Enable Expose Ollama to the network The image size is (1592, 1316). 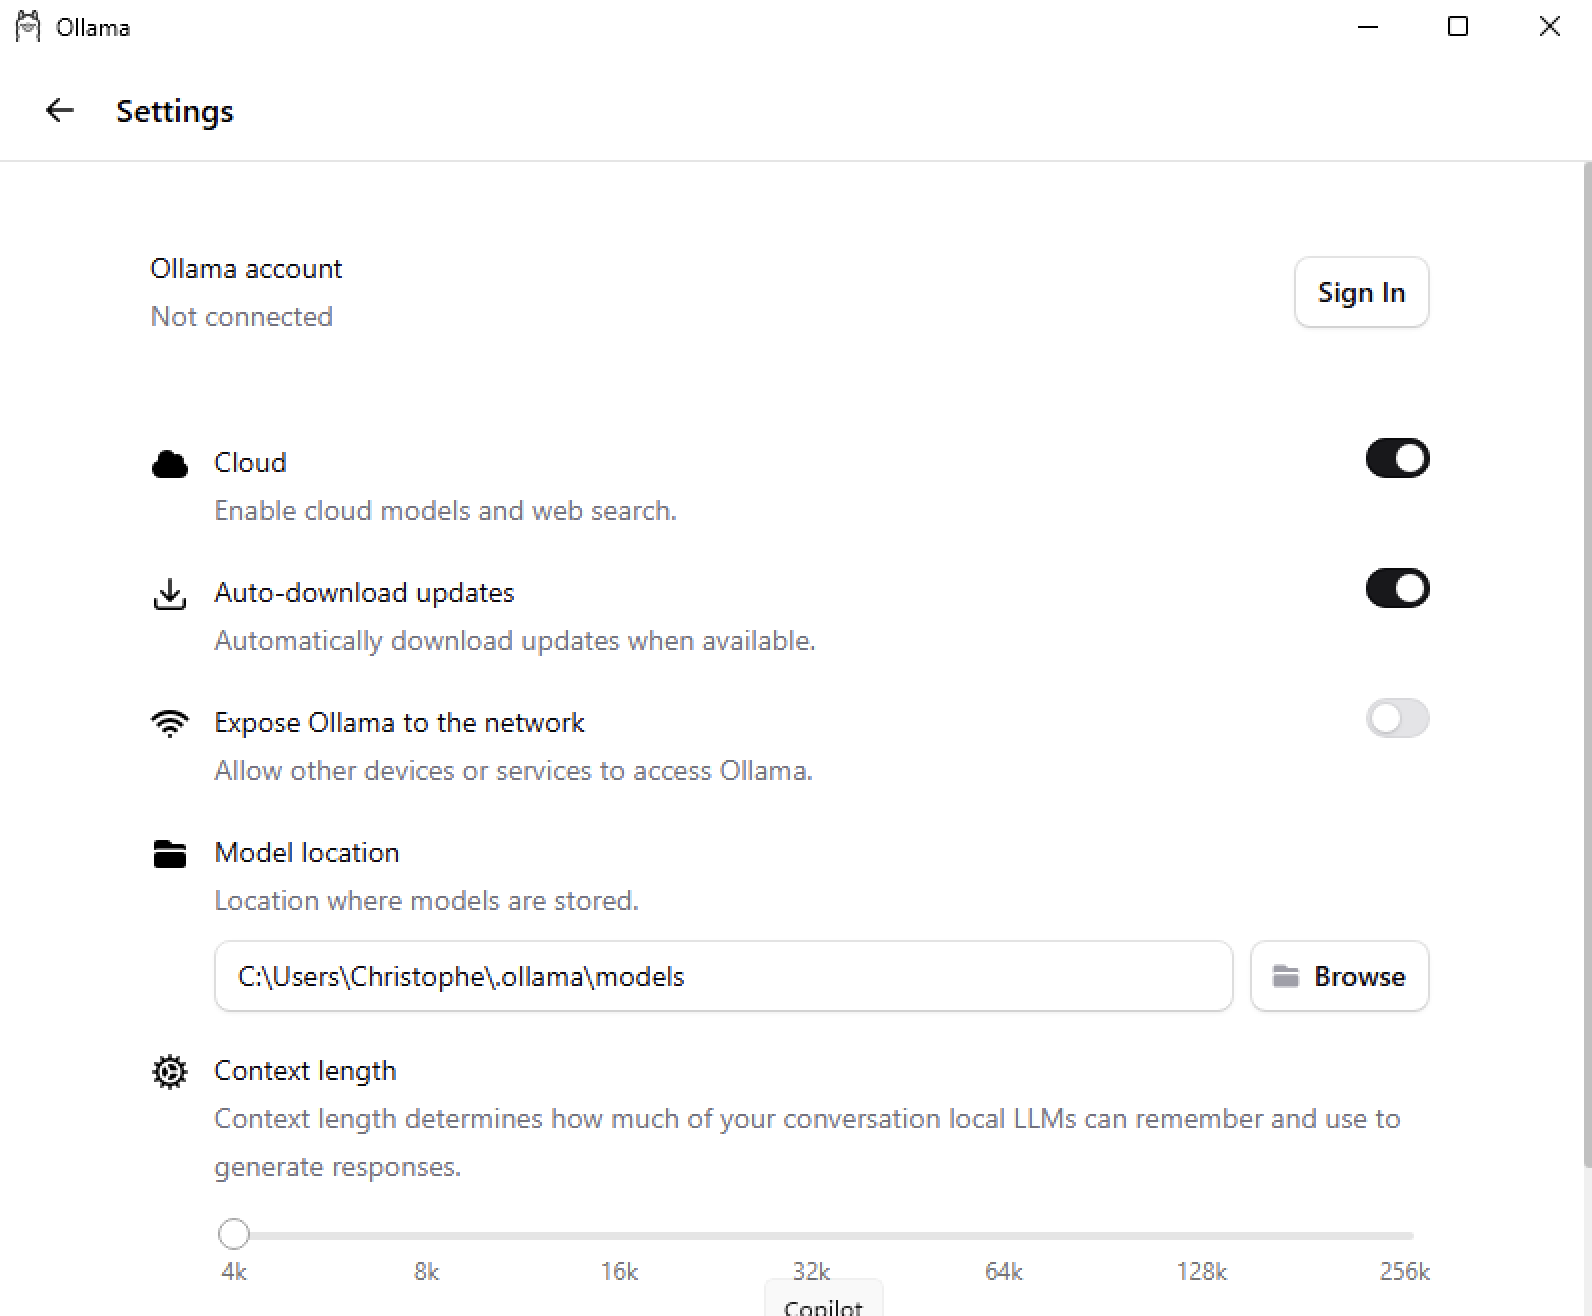coord(1397,719)
